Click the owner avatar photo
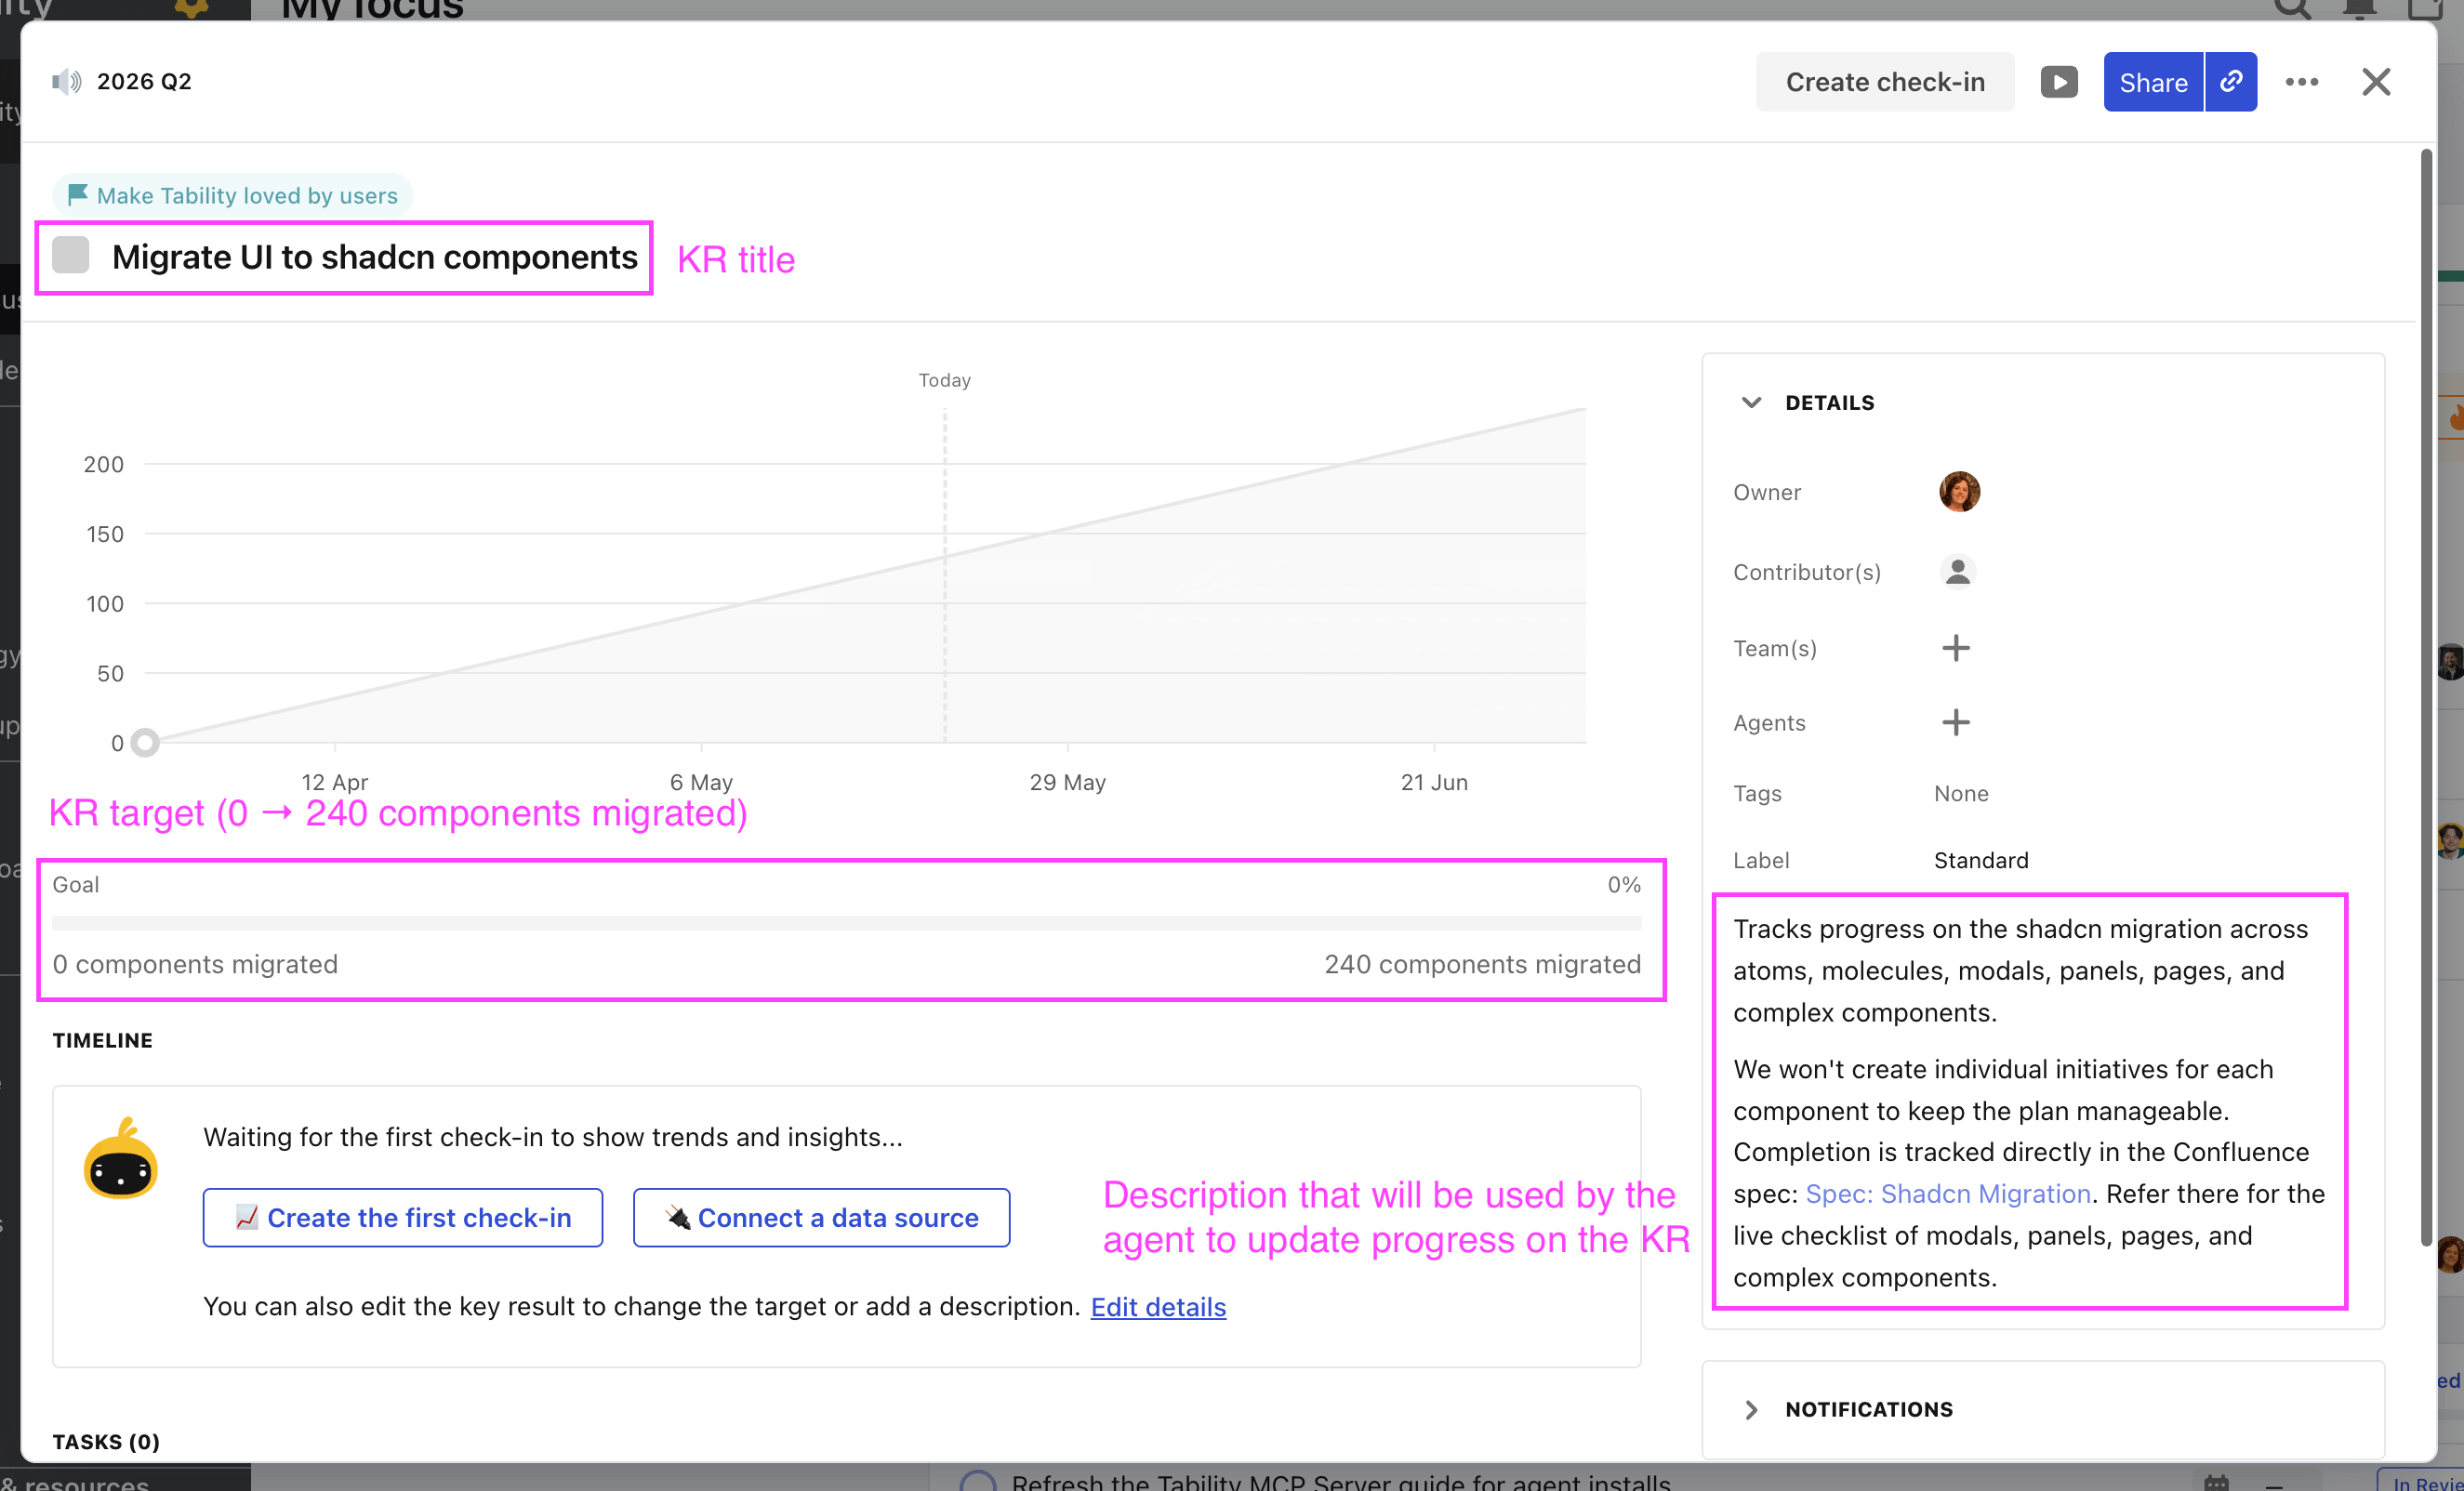The height and width of the screenshot is (1491, 2464). click(1959, 492)
